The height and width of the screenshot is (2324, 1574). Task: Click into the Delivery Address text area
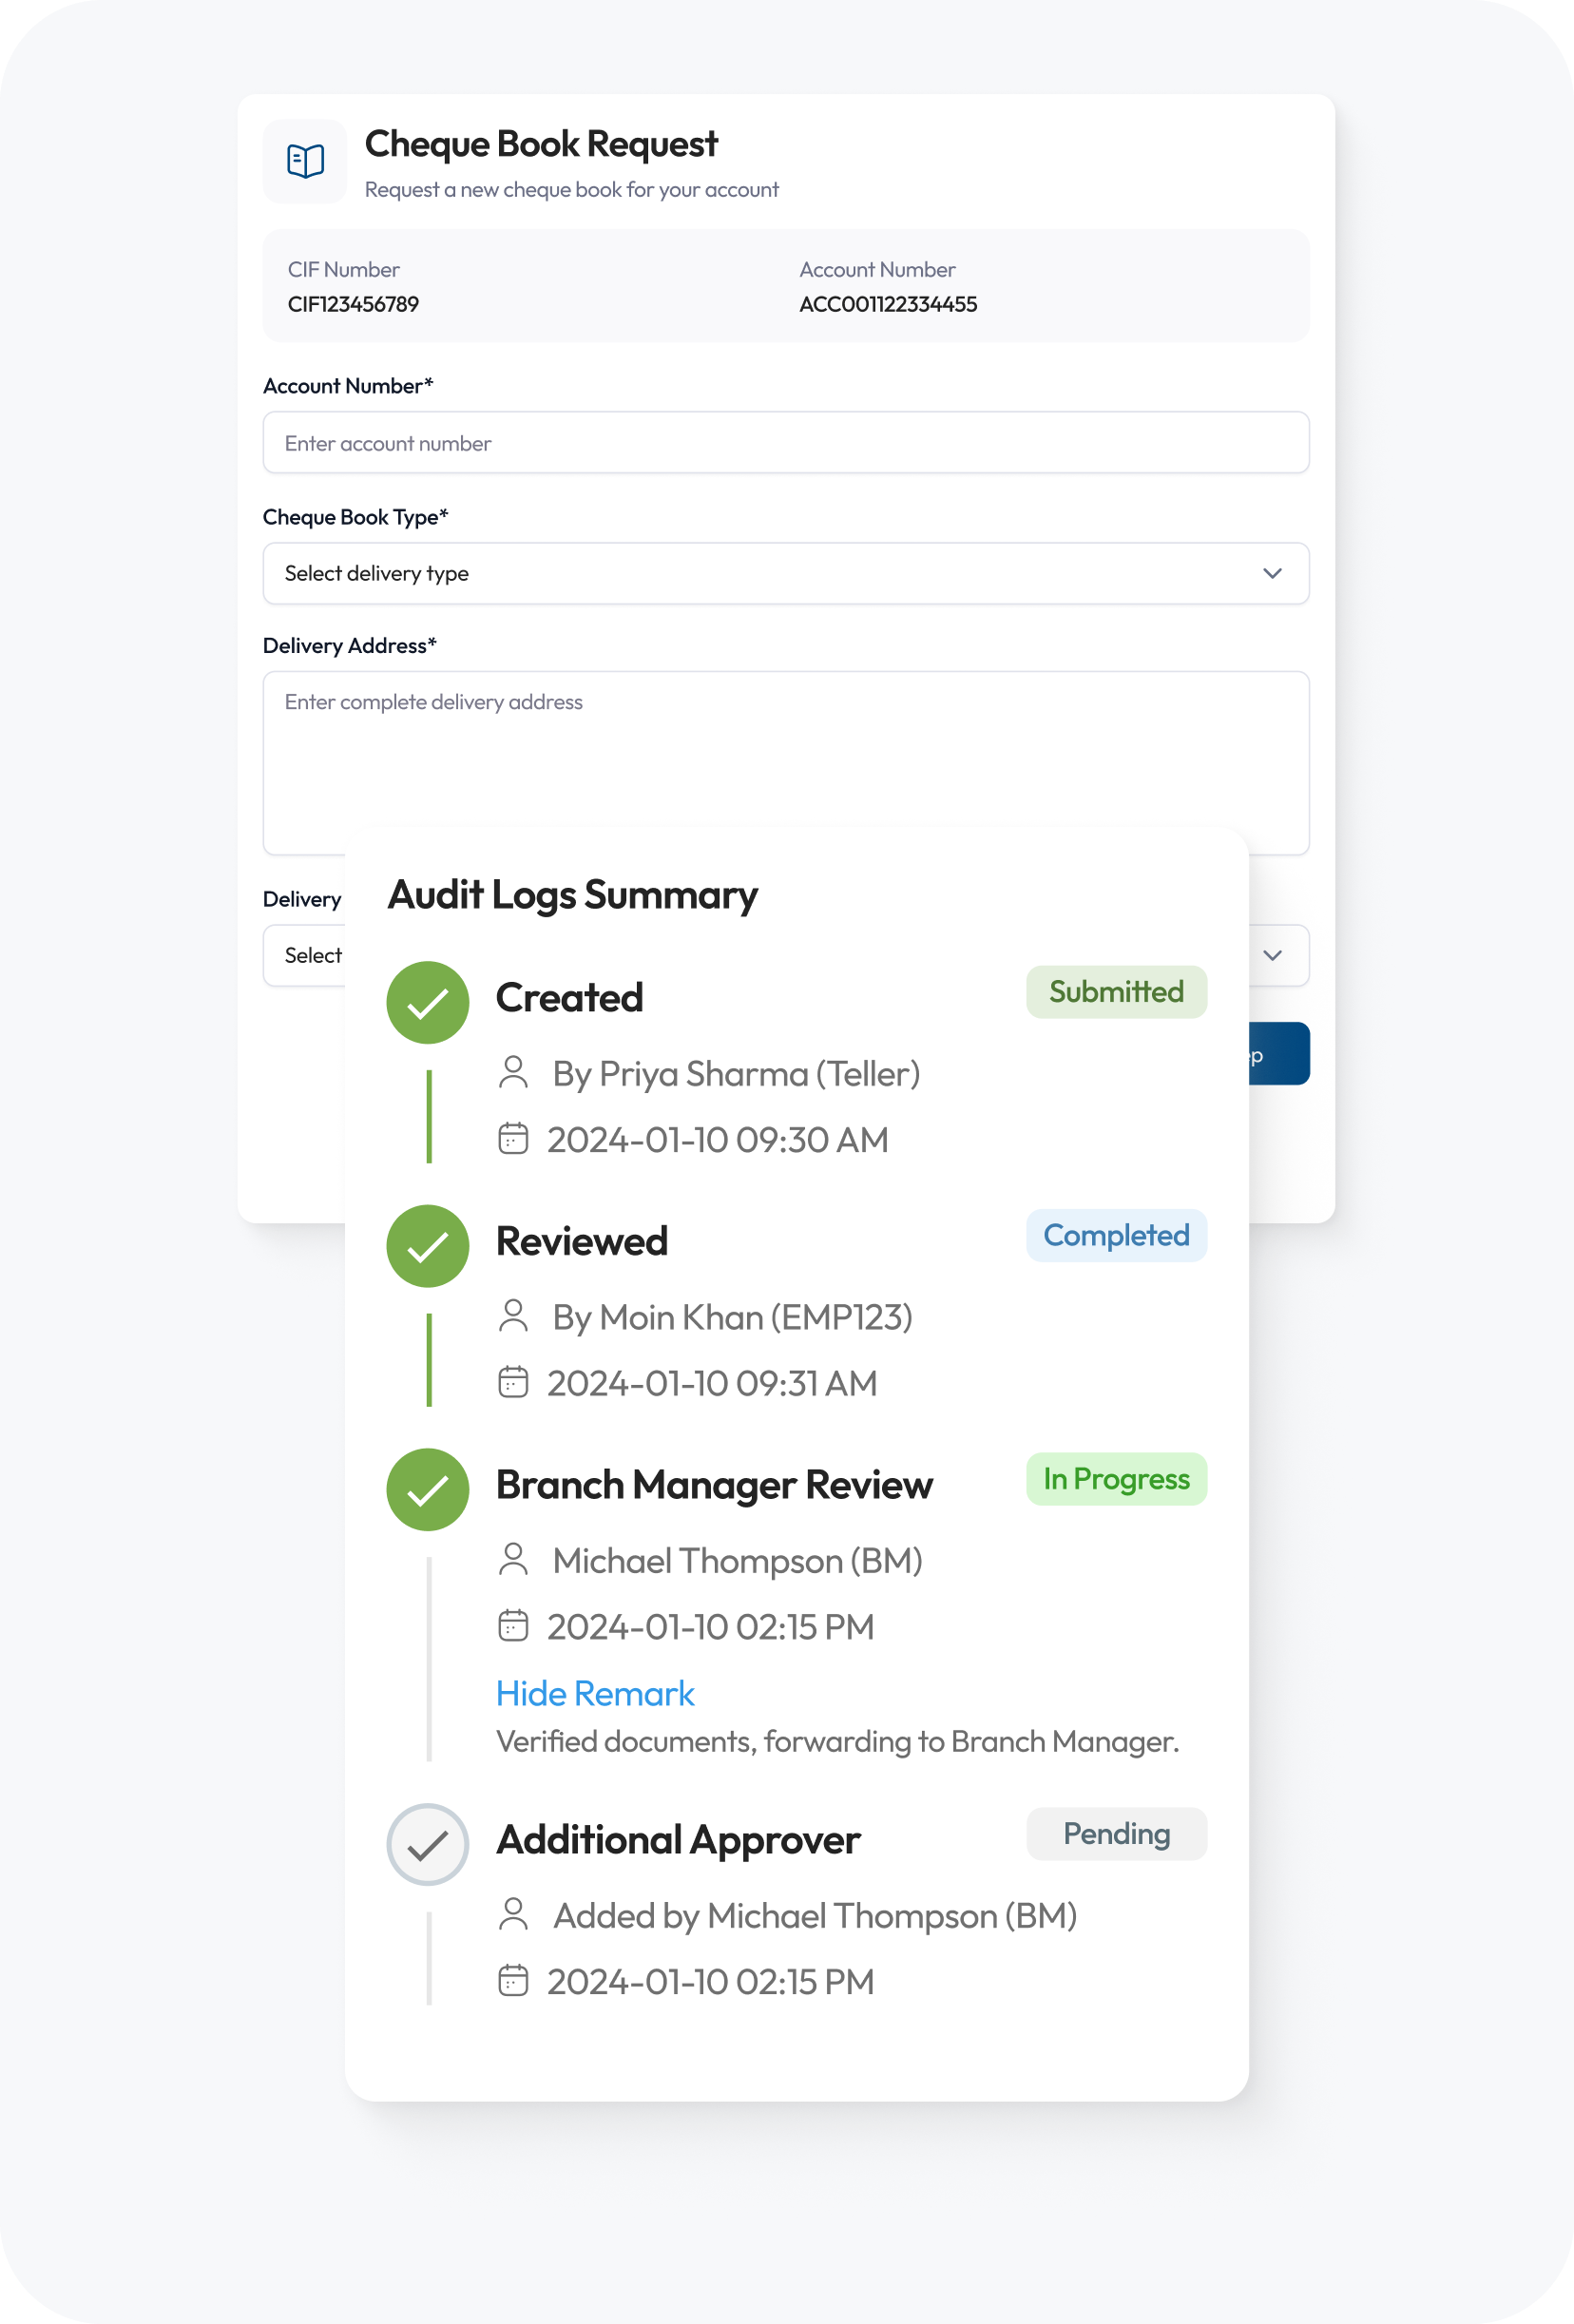click(785, 750)
